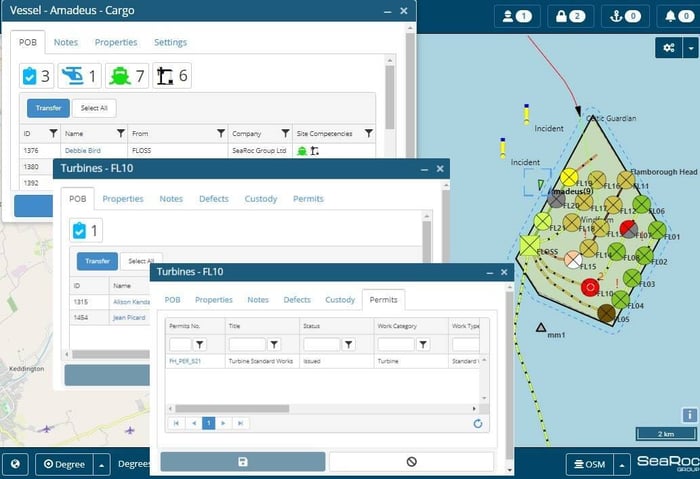Go to next page in permits pager
This screenshot has width=700, height=479.
[223, 423]
